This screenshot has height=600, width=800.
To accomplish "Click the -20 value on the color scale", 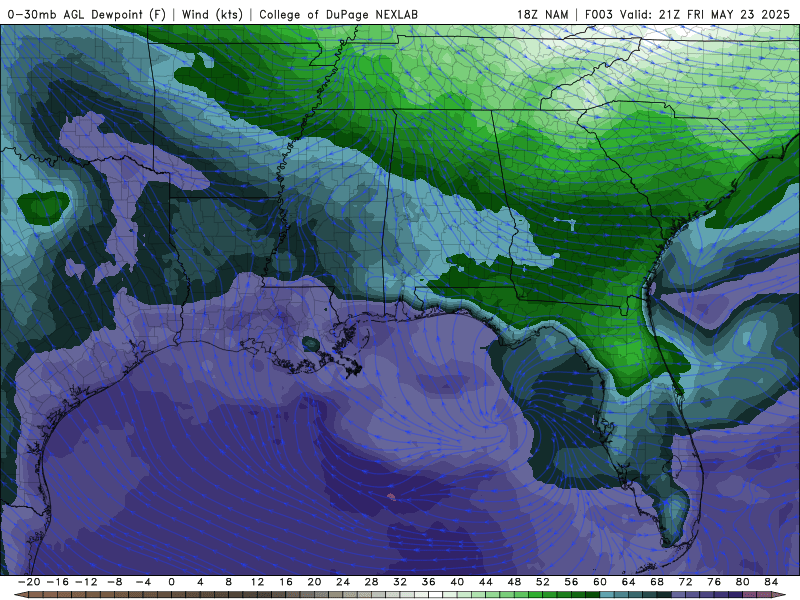I will click(x=29, y=582).
